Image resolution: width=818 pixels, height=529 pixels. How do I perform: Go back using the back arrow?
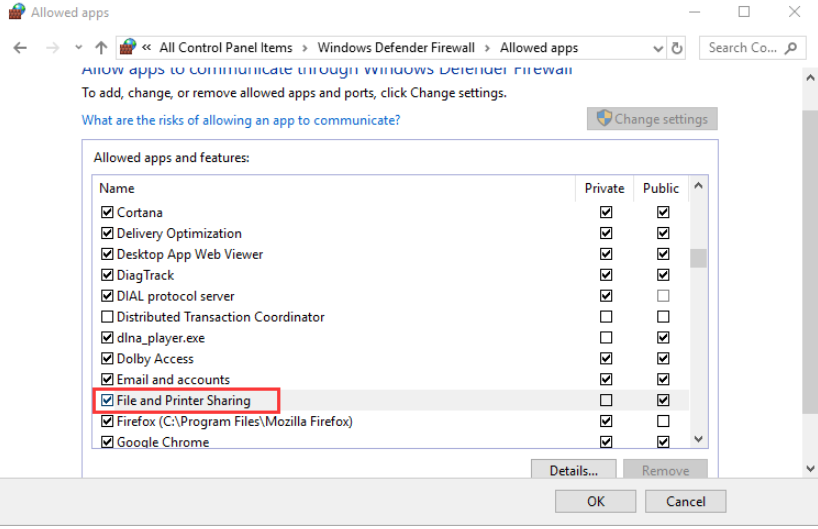[x=20, y=48]
